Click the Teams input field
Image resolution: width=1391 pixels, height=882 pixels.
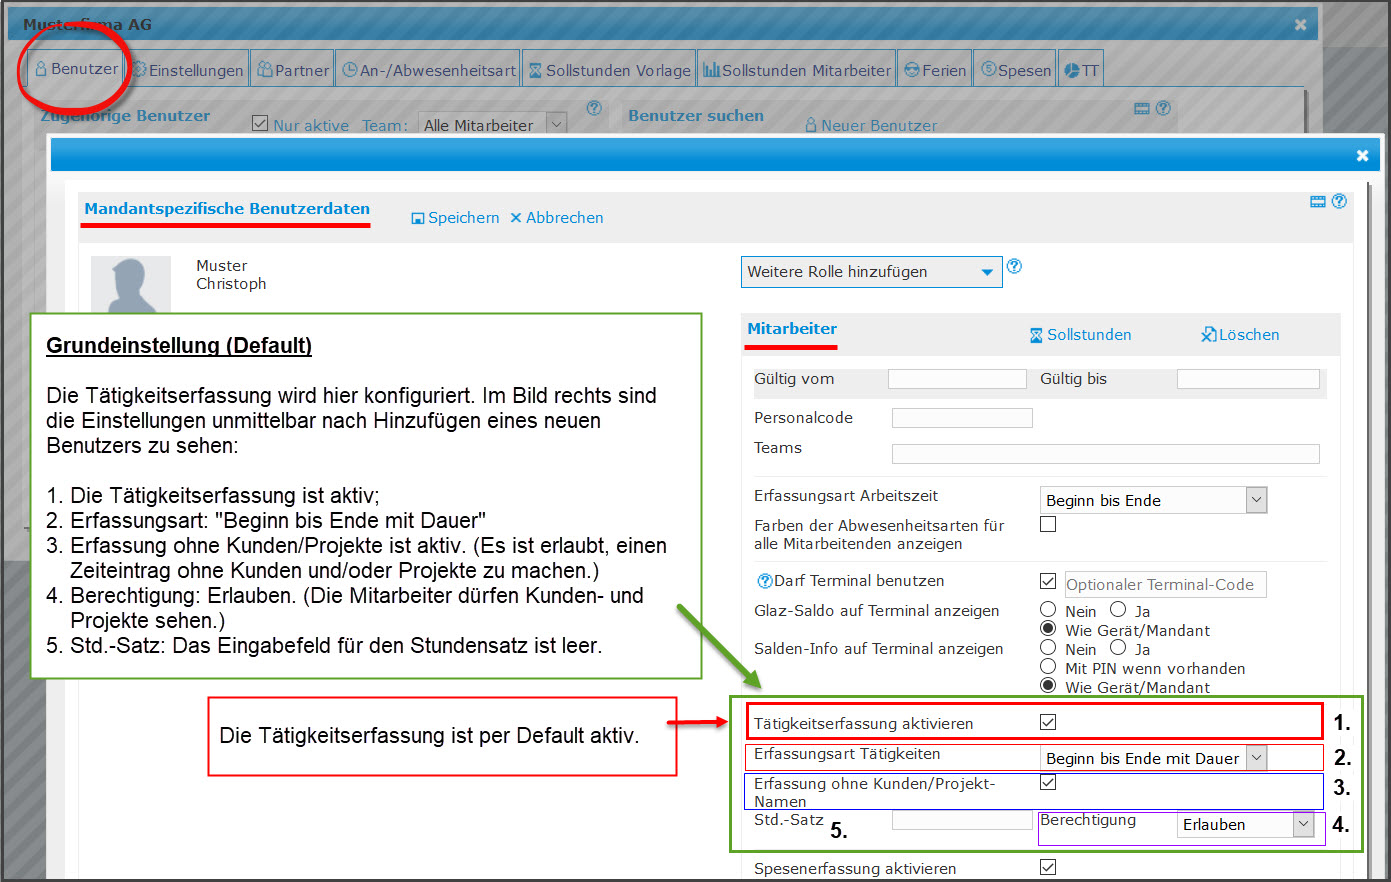coord(1105,454)
